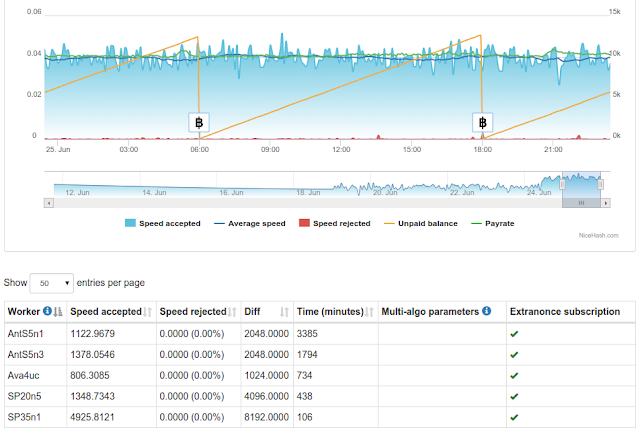
Task: Click the navigator right scroll arrow
Action: tap(606, 203)
